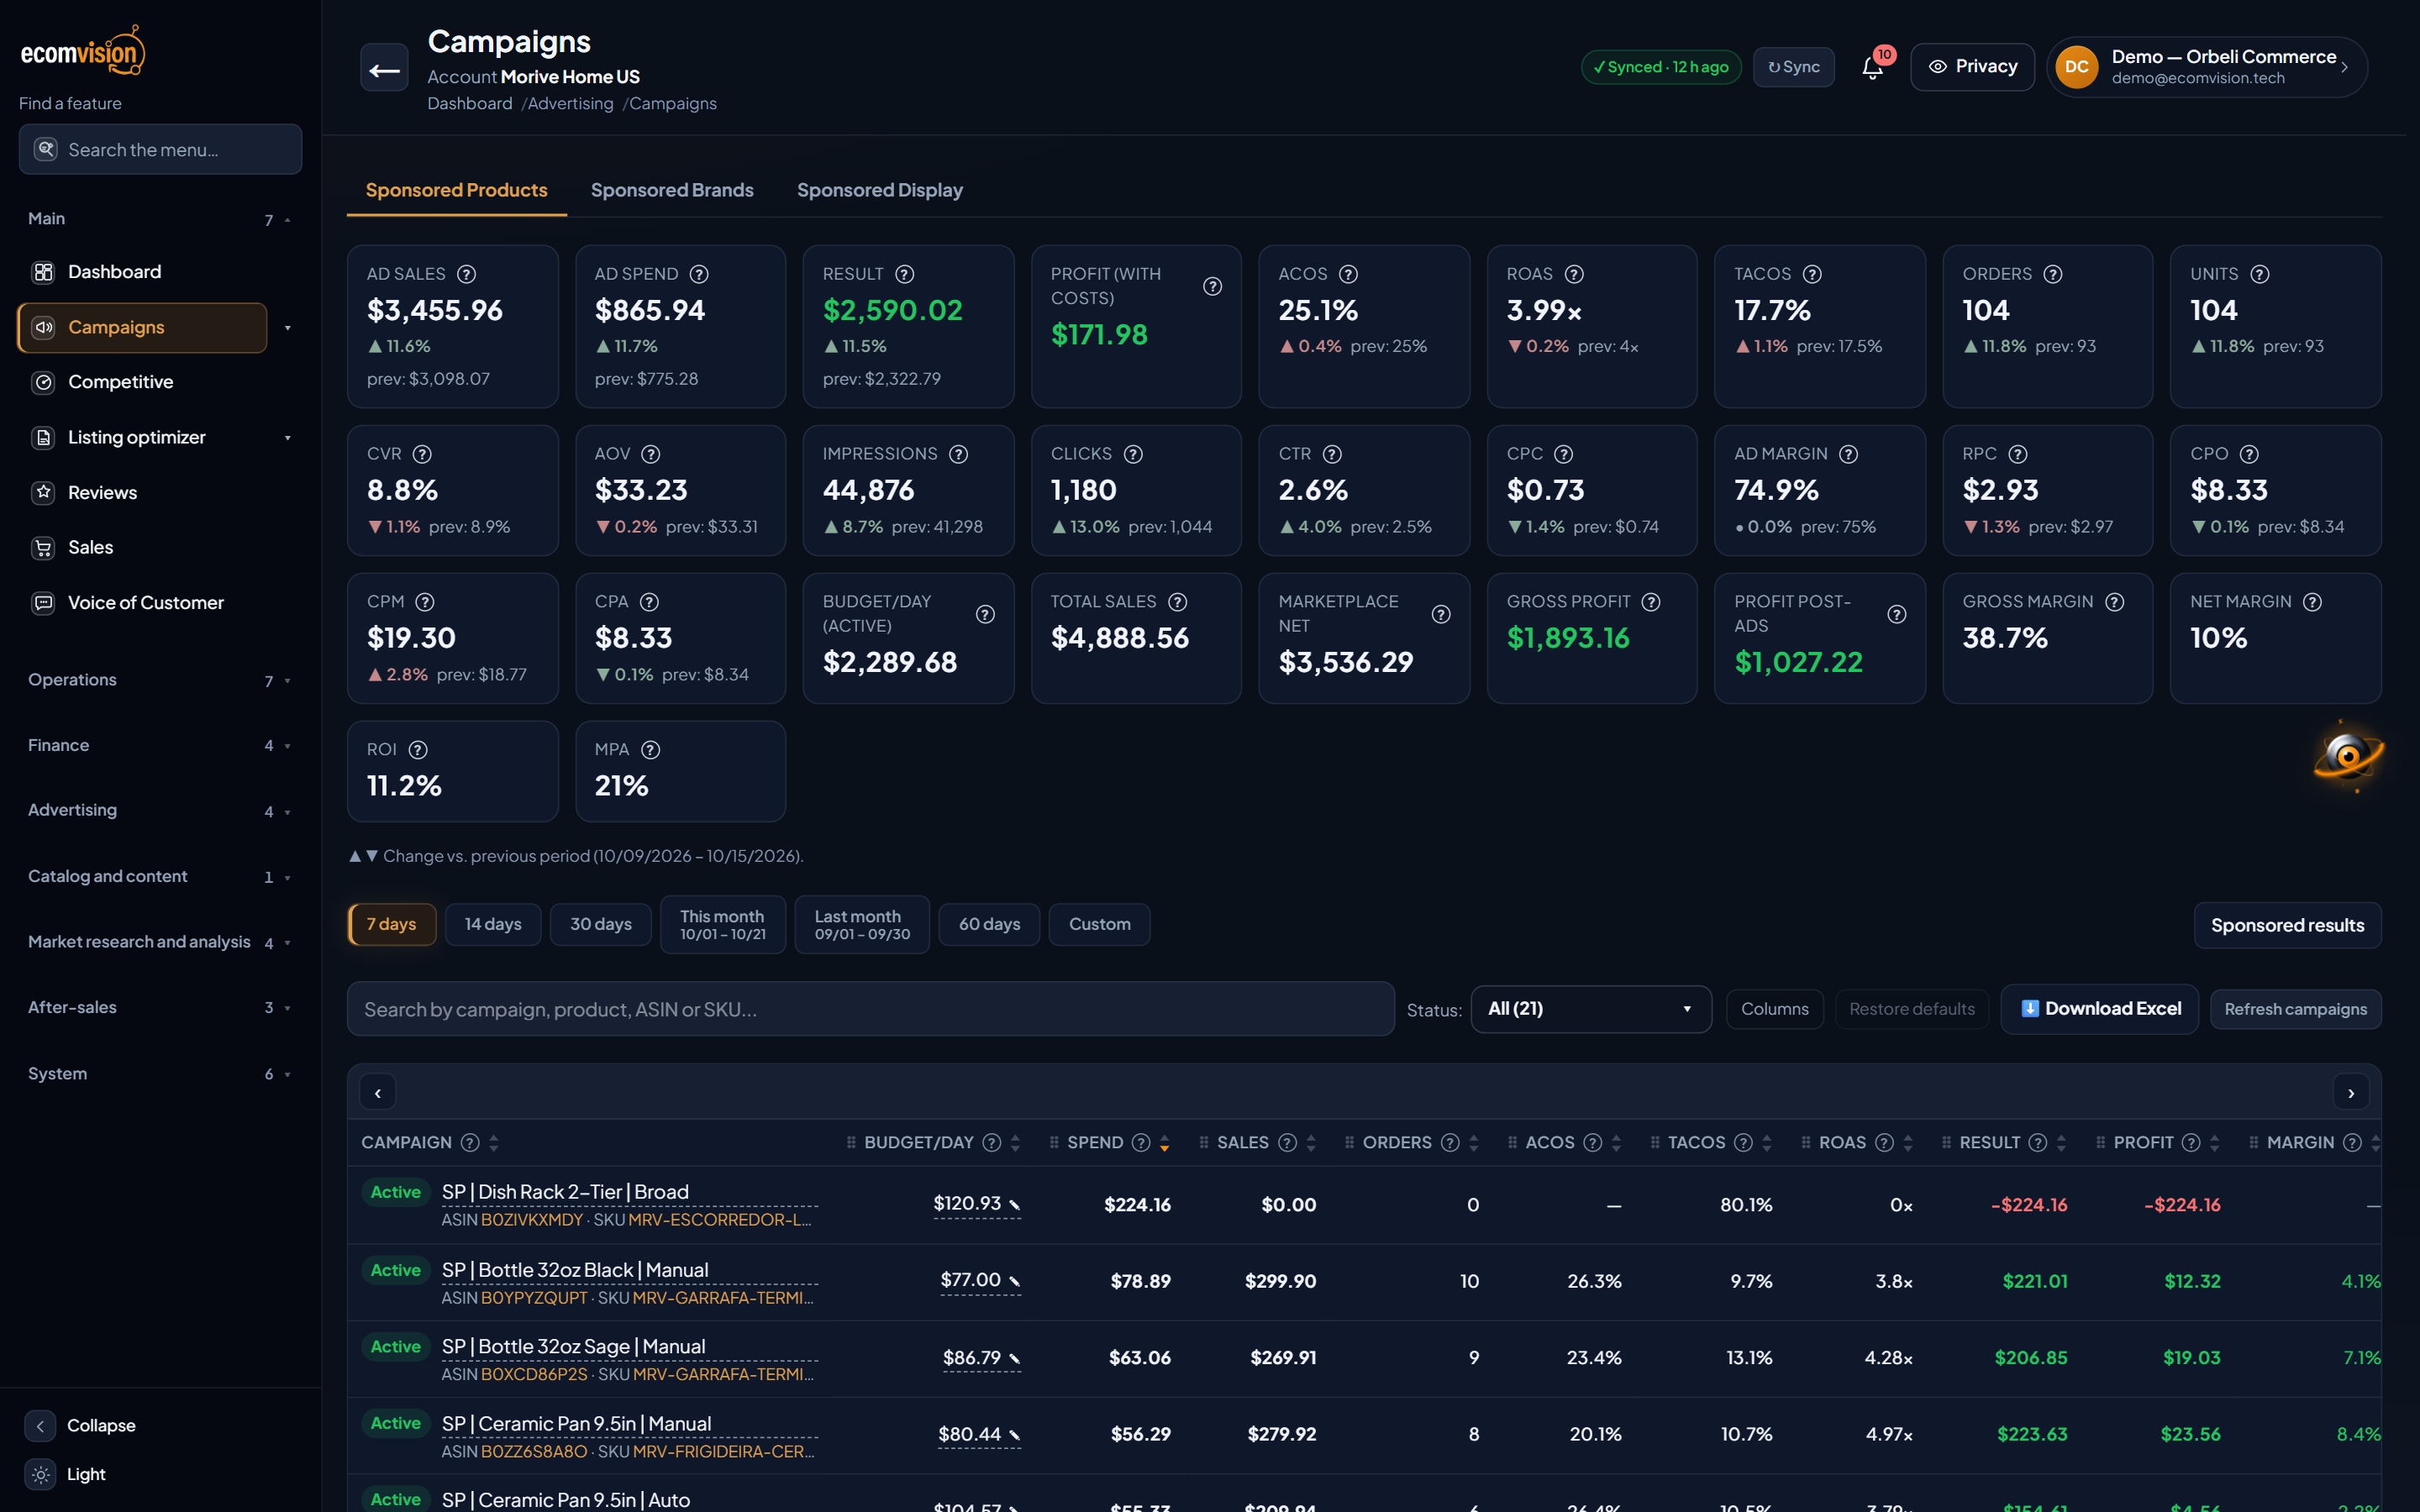Select the 14 days range
2420x1512 pixels.
[493, 924]
